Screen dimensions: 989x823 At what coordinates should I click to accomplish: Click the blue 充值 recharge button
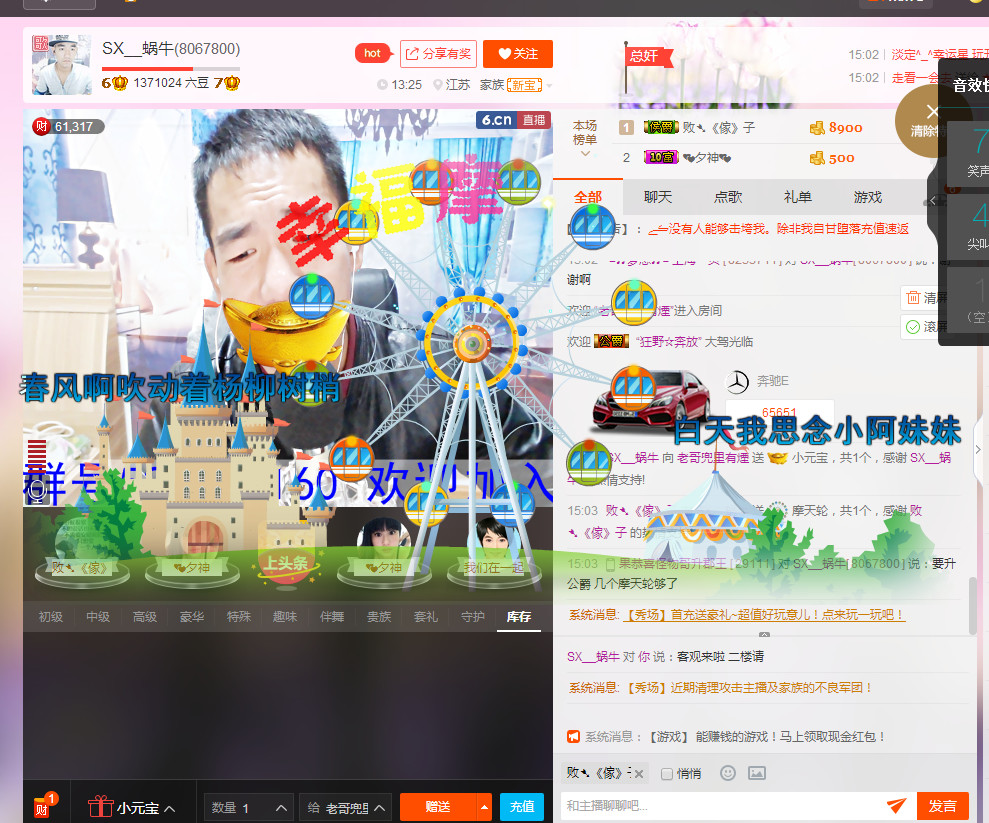pos(521,805)
